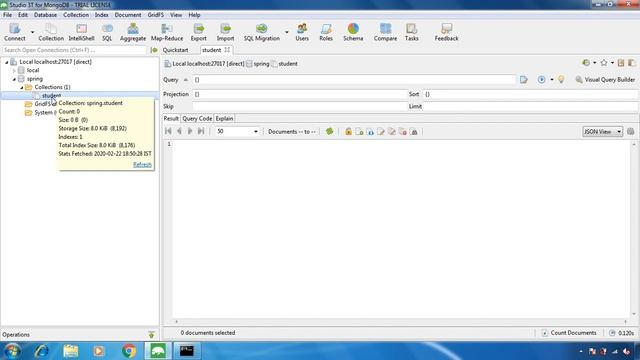Open the SQL Migration tool

point(262,32)
